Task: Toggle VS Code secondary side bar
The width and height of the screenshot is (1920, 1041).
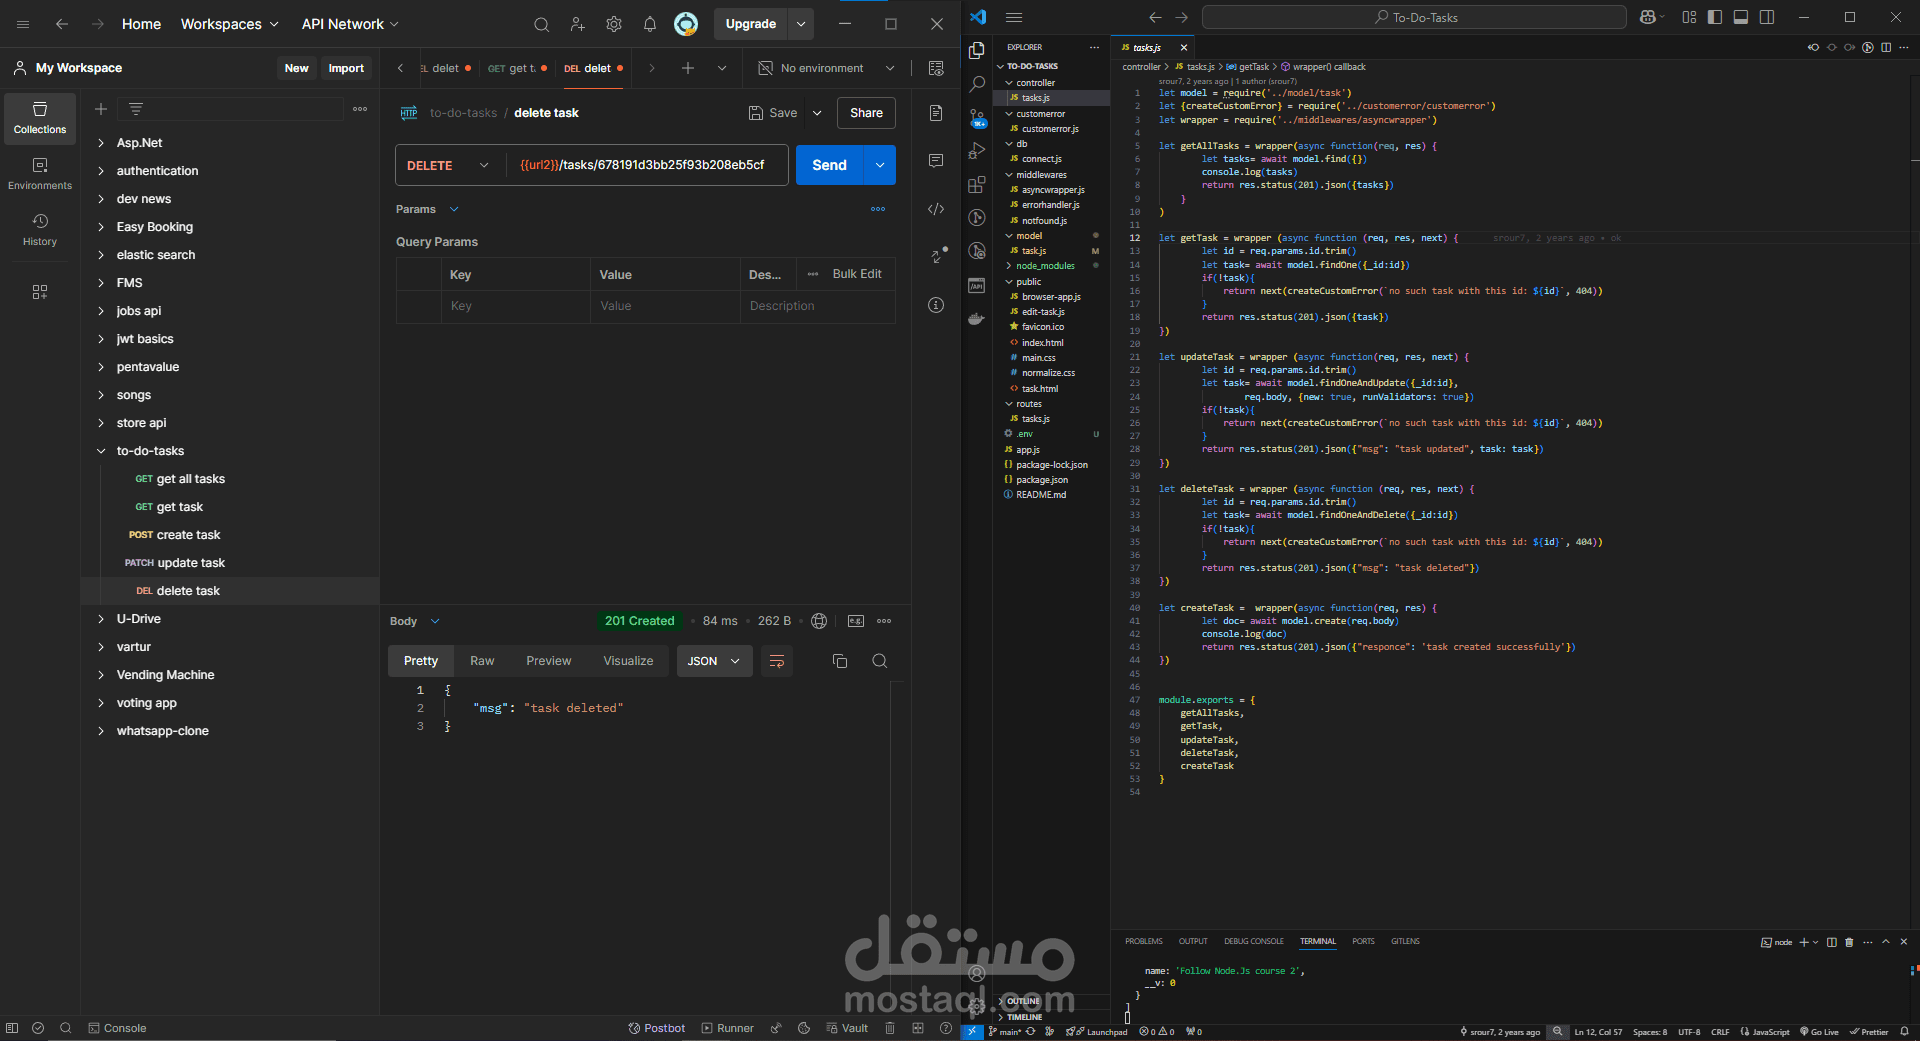Action: [x=1767, y=17]
